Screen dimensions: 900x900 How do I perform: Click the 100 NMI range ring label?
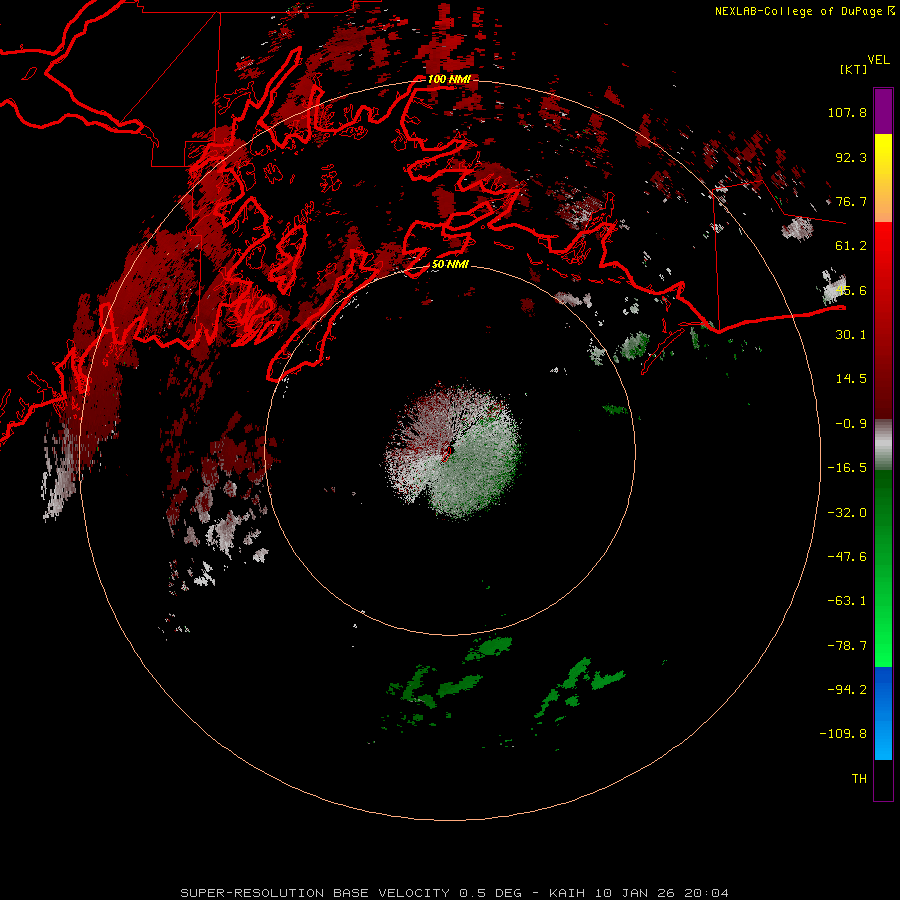[449, 79]
